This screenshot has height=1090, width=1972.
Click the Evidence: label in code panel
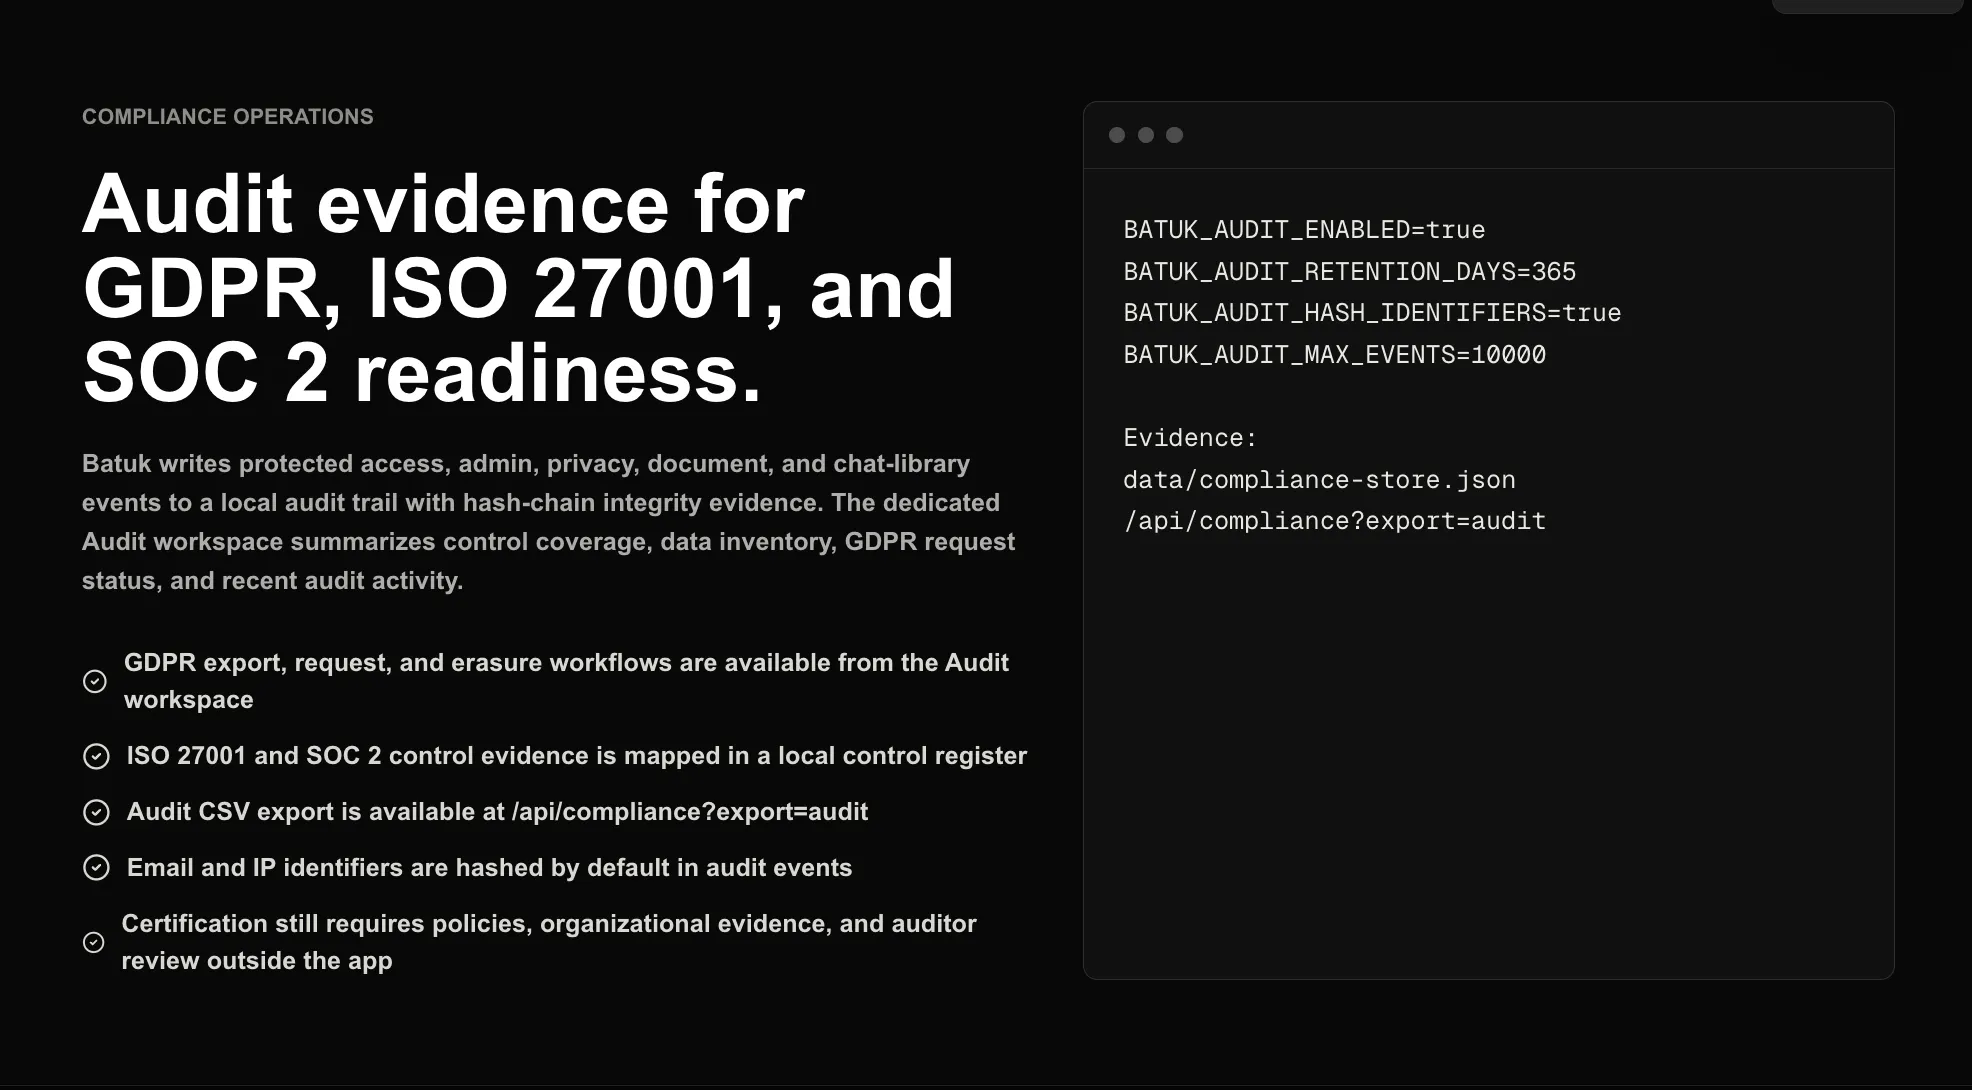[1190, 438]
